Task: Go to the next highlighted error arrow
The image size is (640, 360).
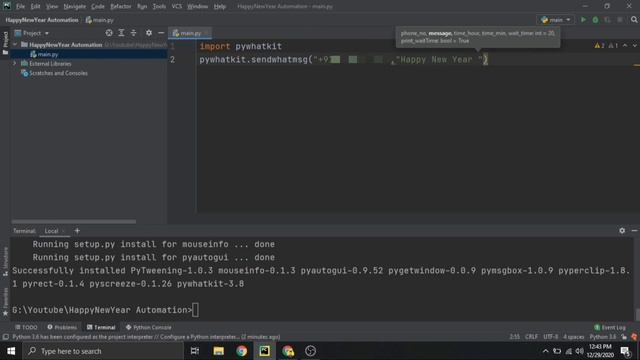Action: (x=634, y=46)
